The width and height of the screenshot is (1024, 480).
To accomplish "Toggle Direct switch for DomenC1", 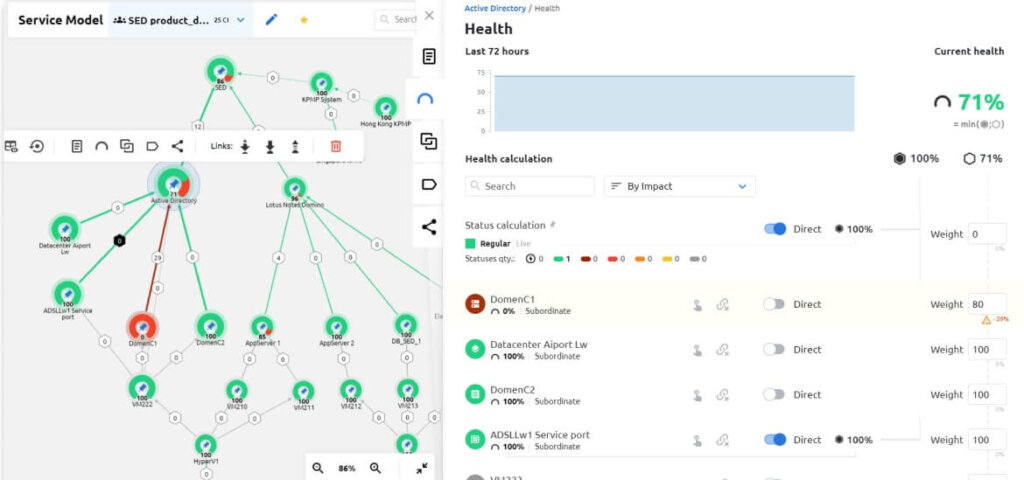I will click(x=774, y=304).
